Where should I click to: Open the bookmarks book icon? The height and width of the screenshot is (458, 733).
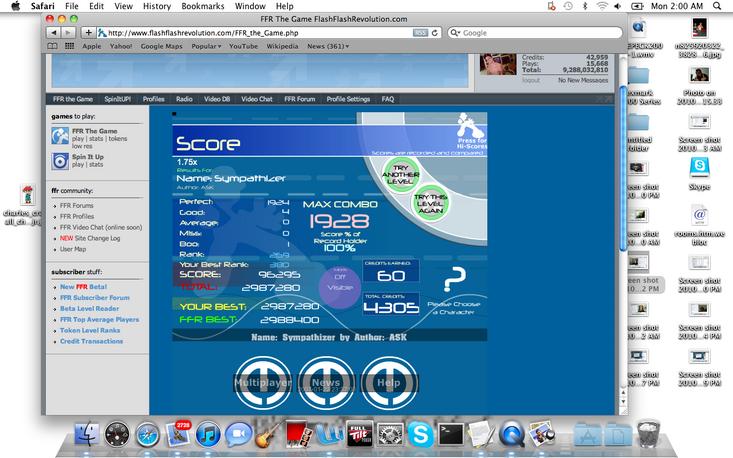coord(52,46)
